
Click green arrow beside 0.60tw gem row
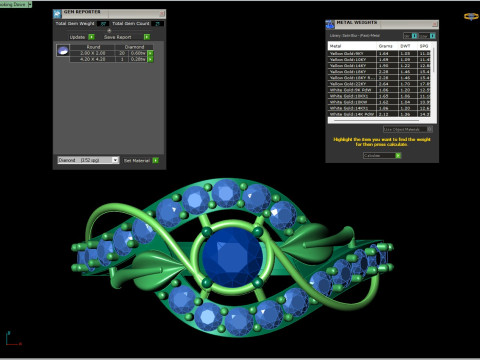coord(150,53)
